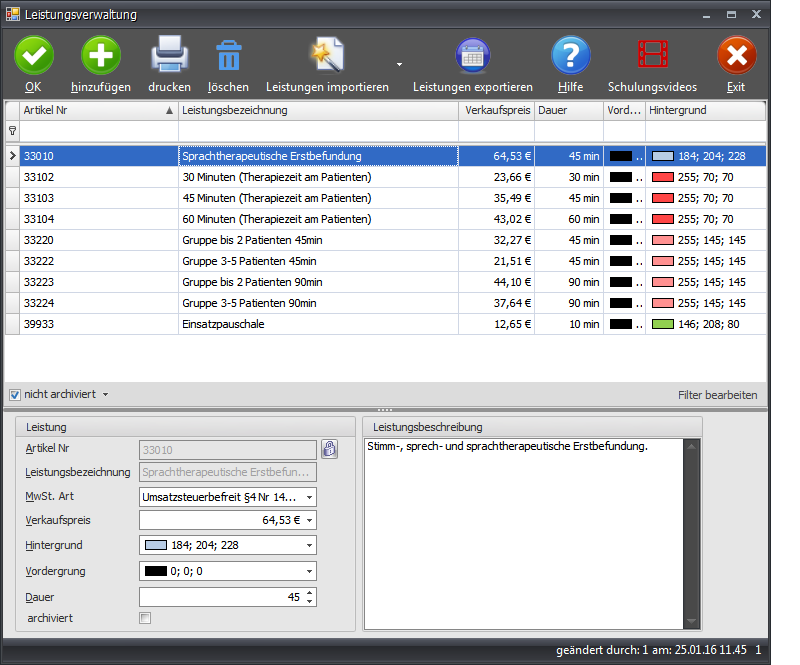The height and width of the screenshot is (665, 800).
Task: Click the filter row funnel icon
Action: (x=13, y=131)
